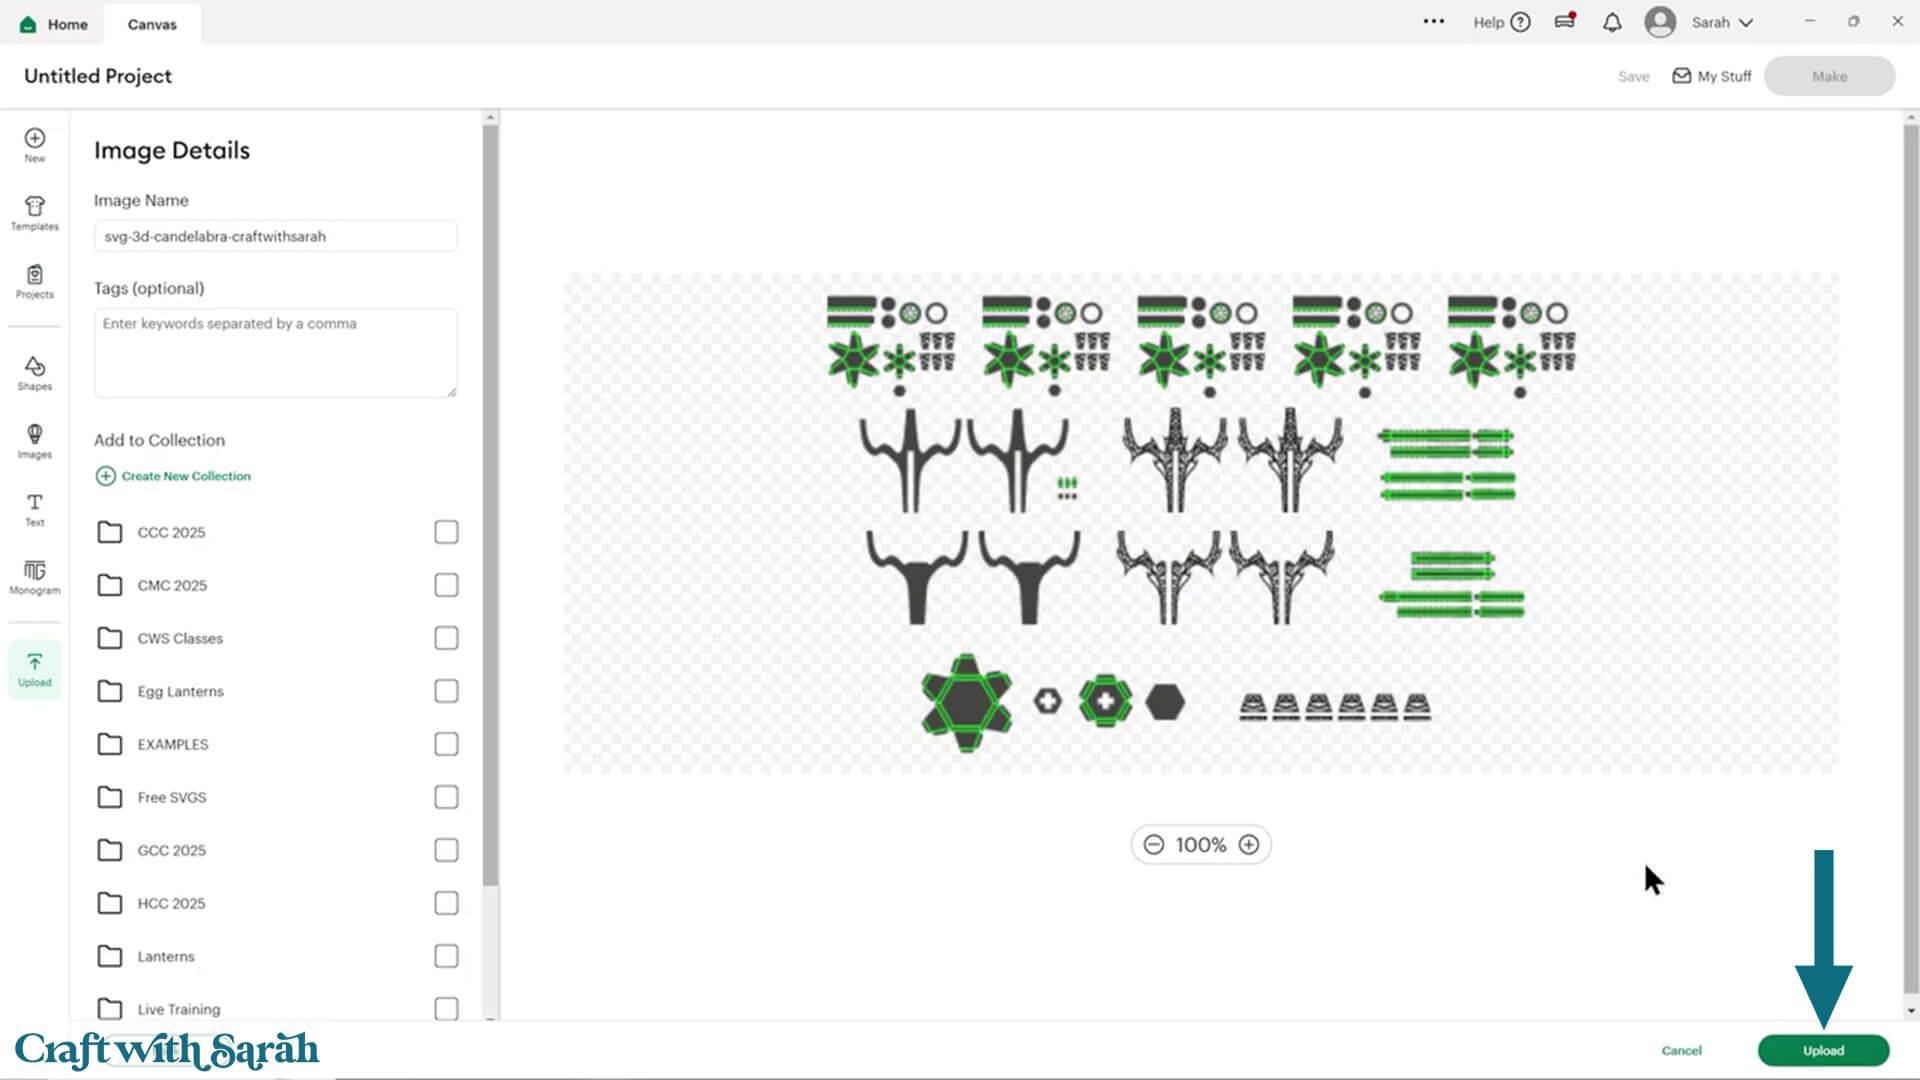Open the notifications bell
Viewport: 1920px width, 1080px height.
pyautogui.click(x=1612, y=23)
